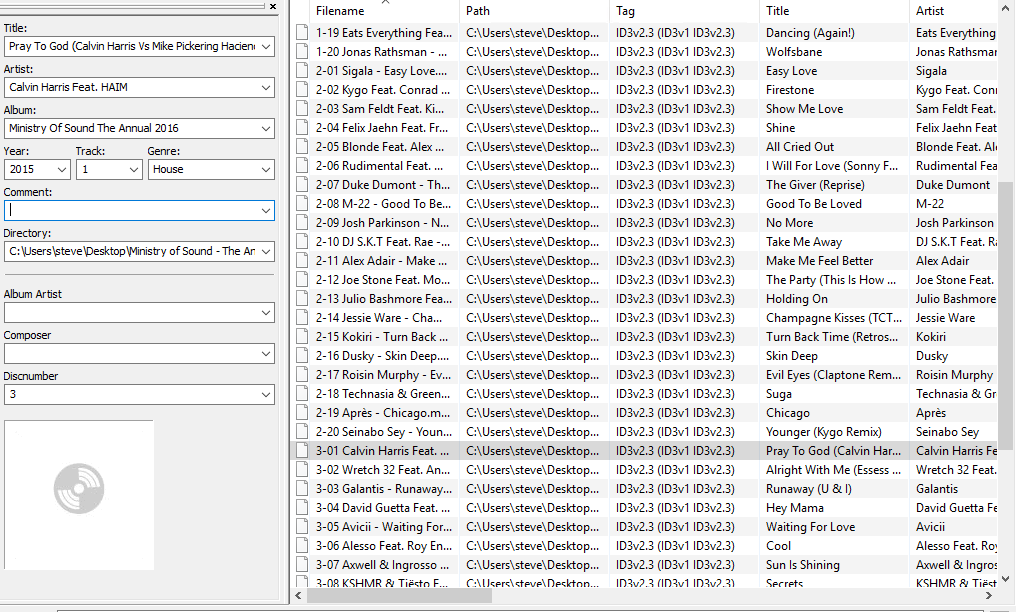Click file icon for 2-15 Kokiri
The height and width of the screenshot is (612, 1016).
coord(302,337)
